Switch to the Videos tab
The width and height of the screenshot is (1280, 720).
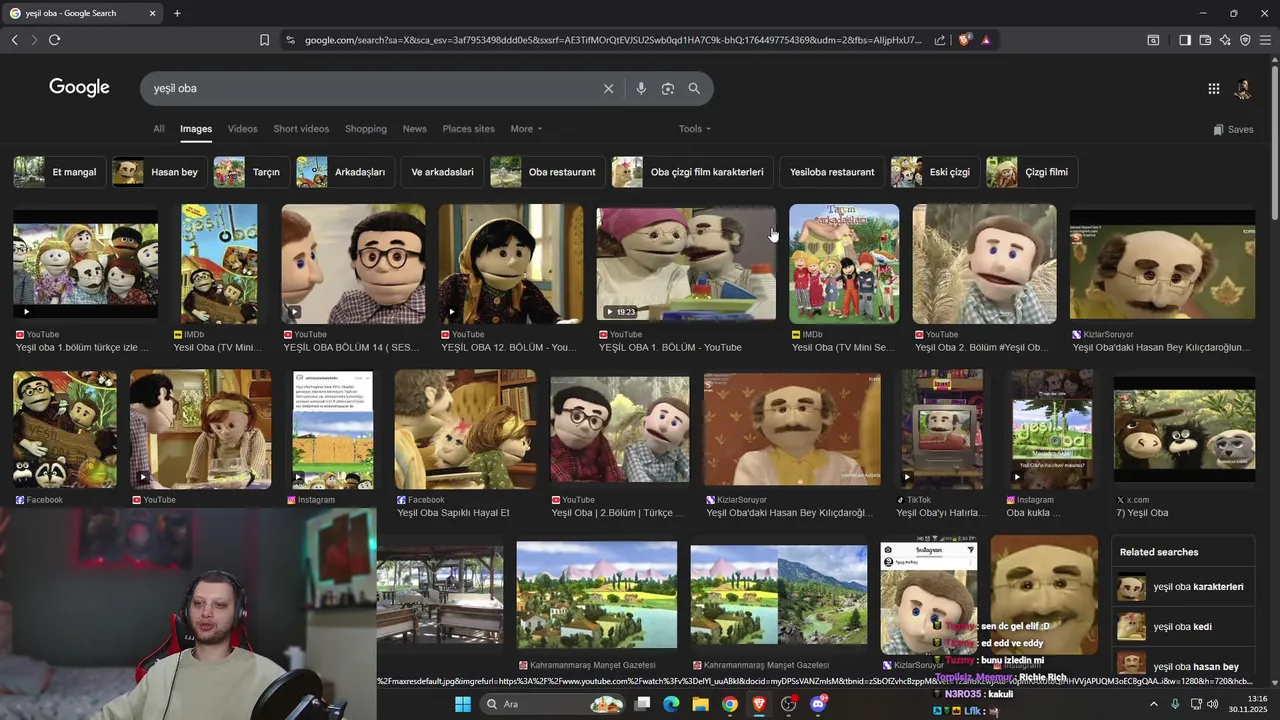pyautogui.click(x=242, y=129)
